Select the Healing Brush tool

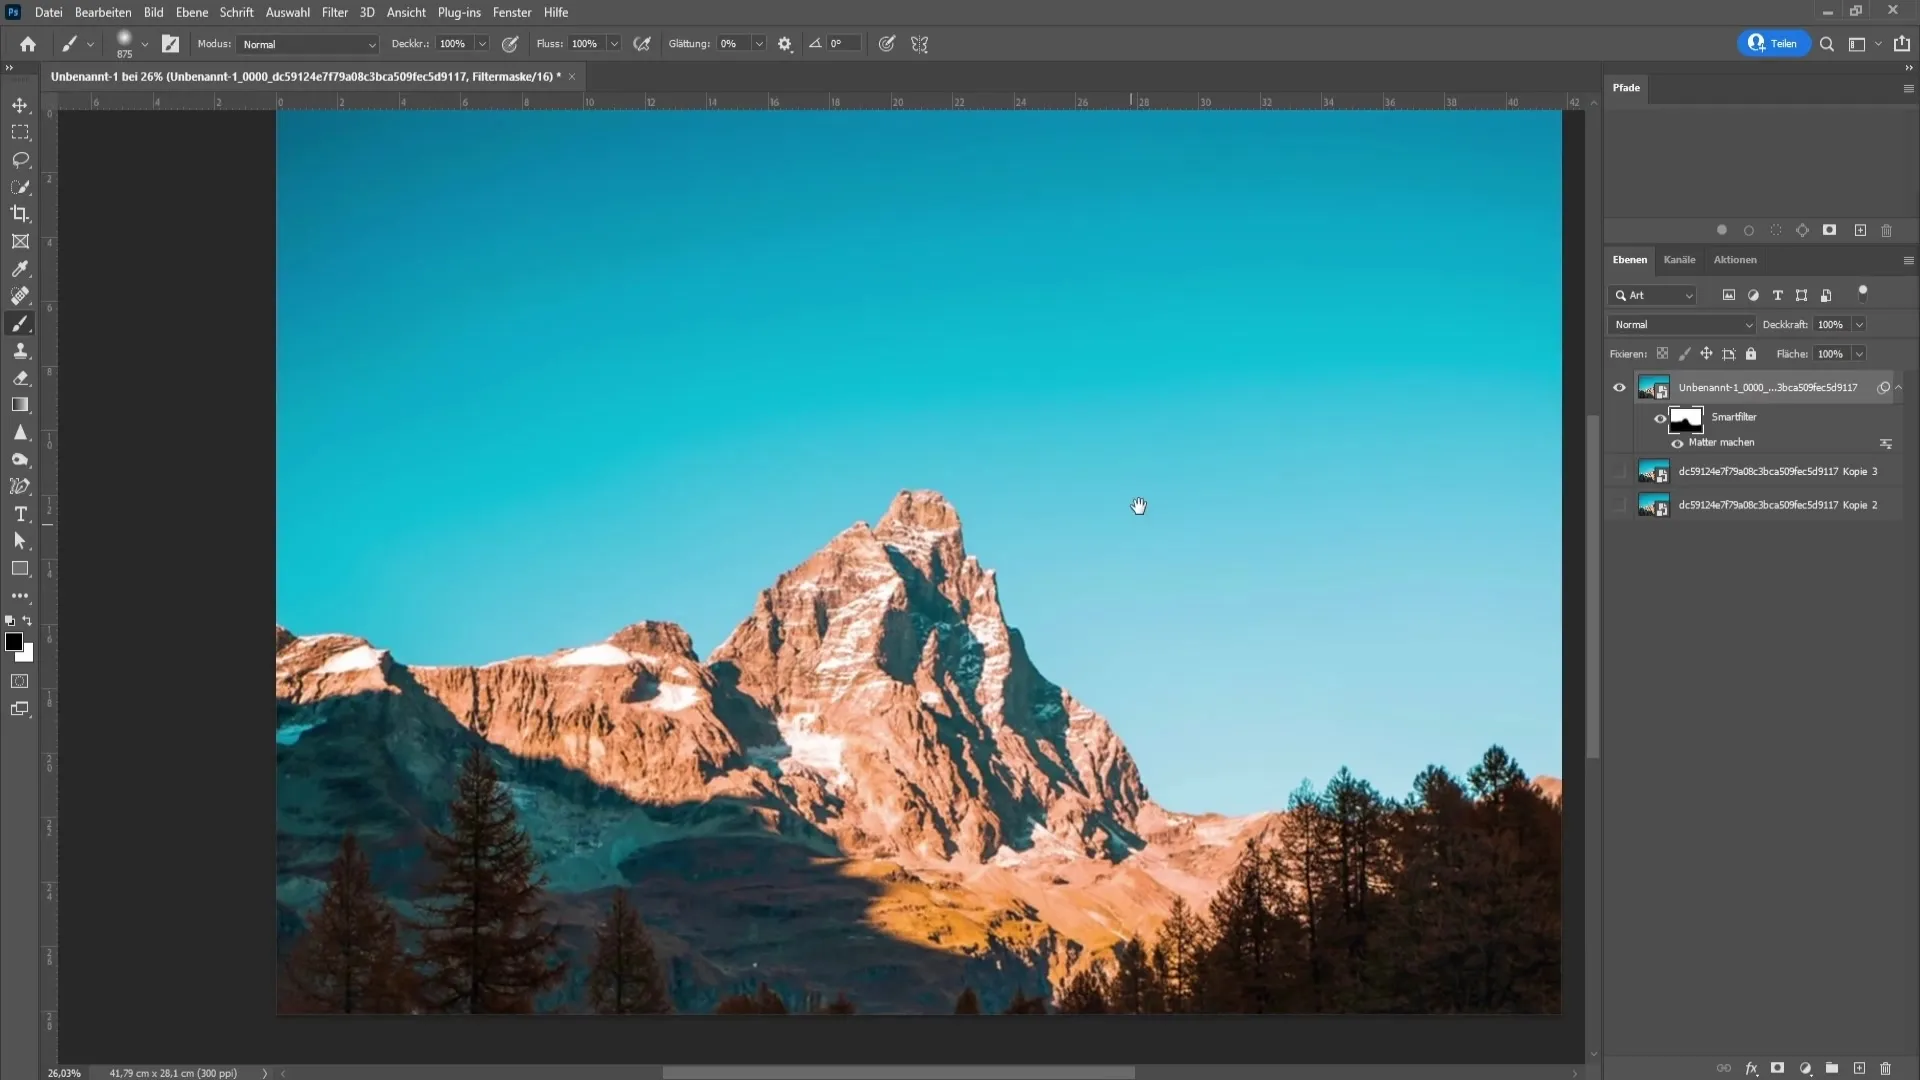click(x=18, y=295)
